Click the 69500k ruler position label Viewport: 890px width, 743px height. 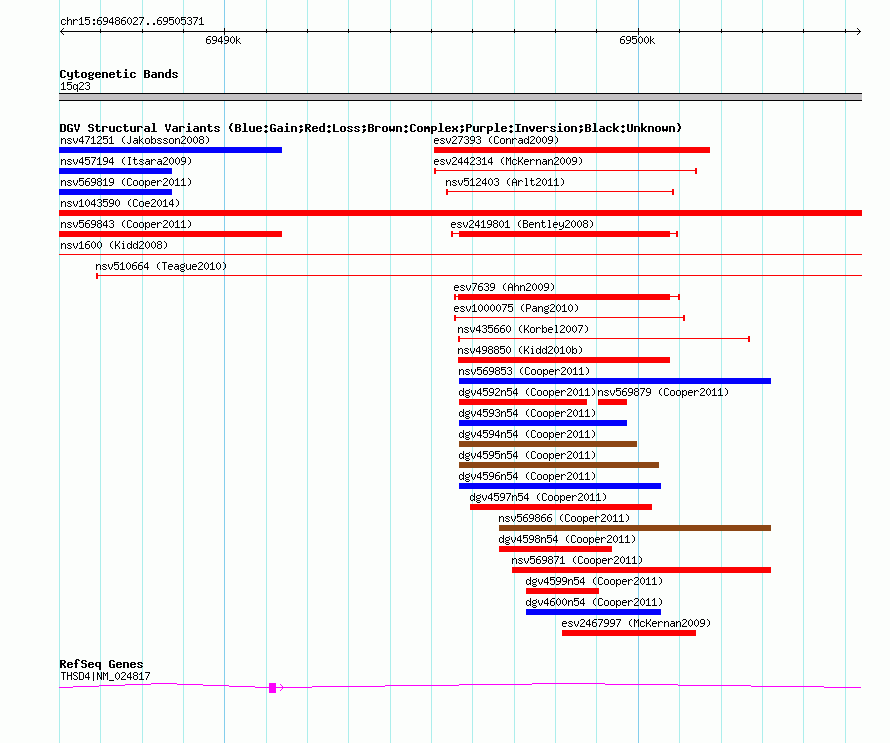637,40
